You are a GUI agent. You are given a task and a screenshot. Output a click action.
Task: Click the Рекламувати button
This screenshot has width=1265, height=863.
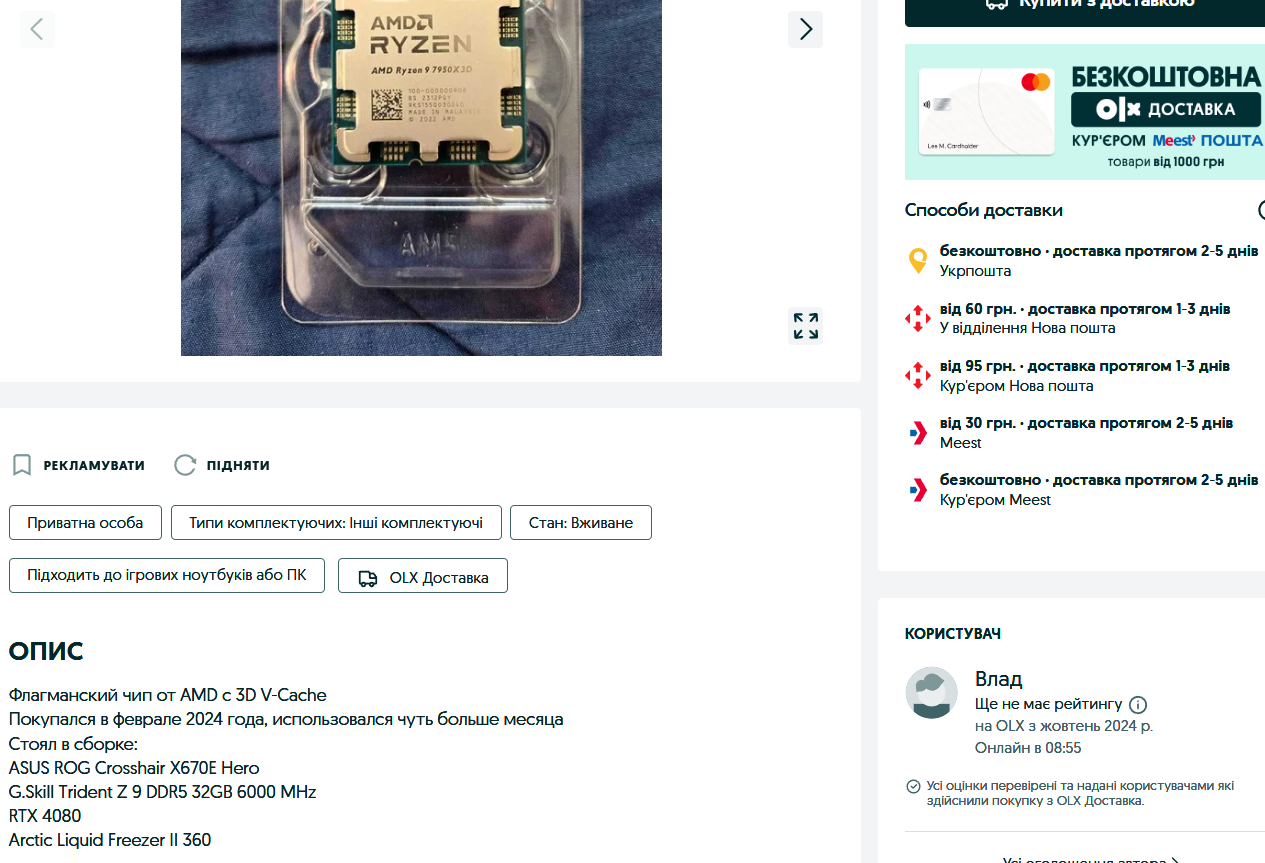pyautogui.click(x=78, y=465)
